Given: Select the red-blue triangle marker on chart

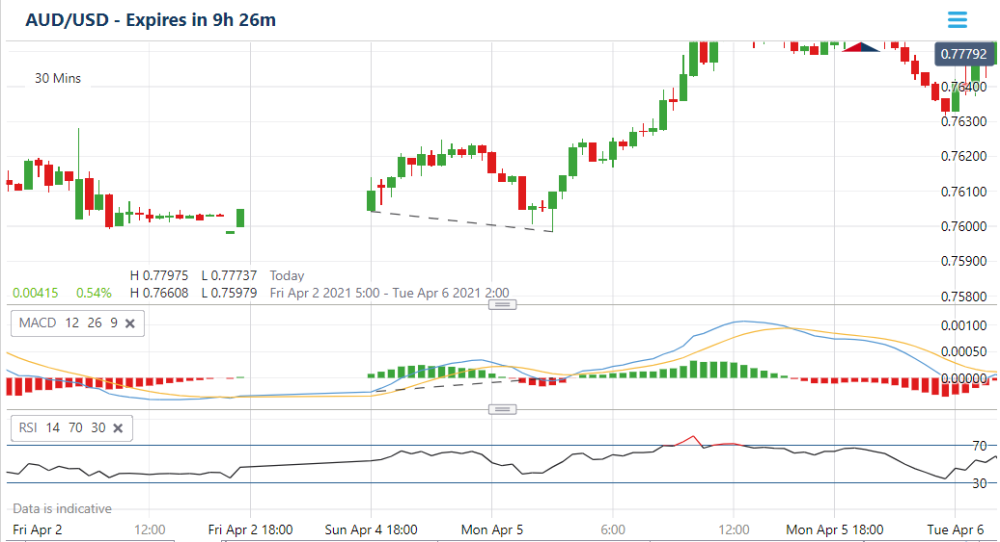Looking at the screenshot, I should pos(861,47).
